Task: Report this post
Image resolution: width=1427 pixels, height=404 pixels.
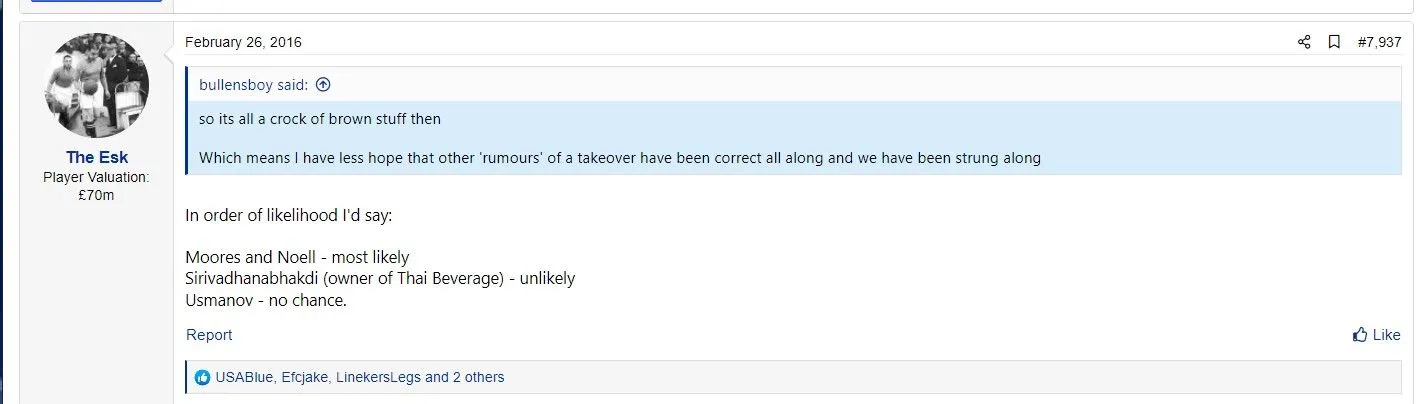Action: (x=209, y=335)
